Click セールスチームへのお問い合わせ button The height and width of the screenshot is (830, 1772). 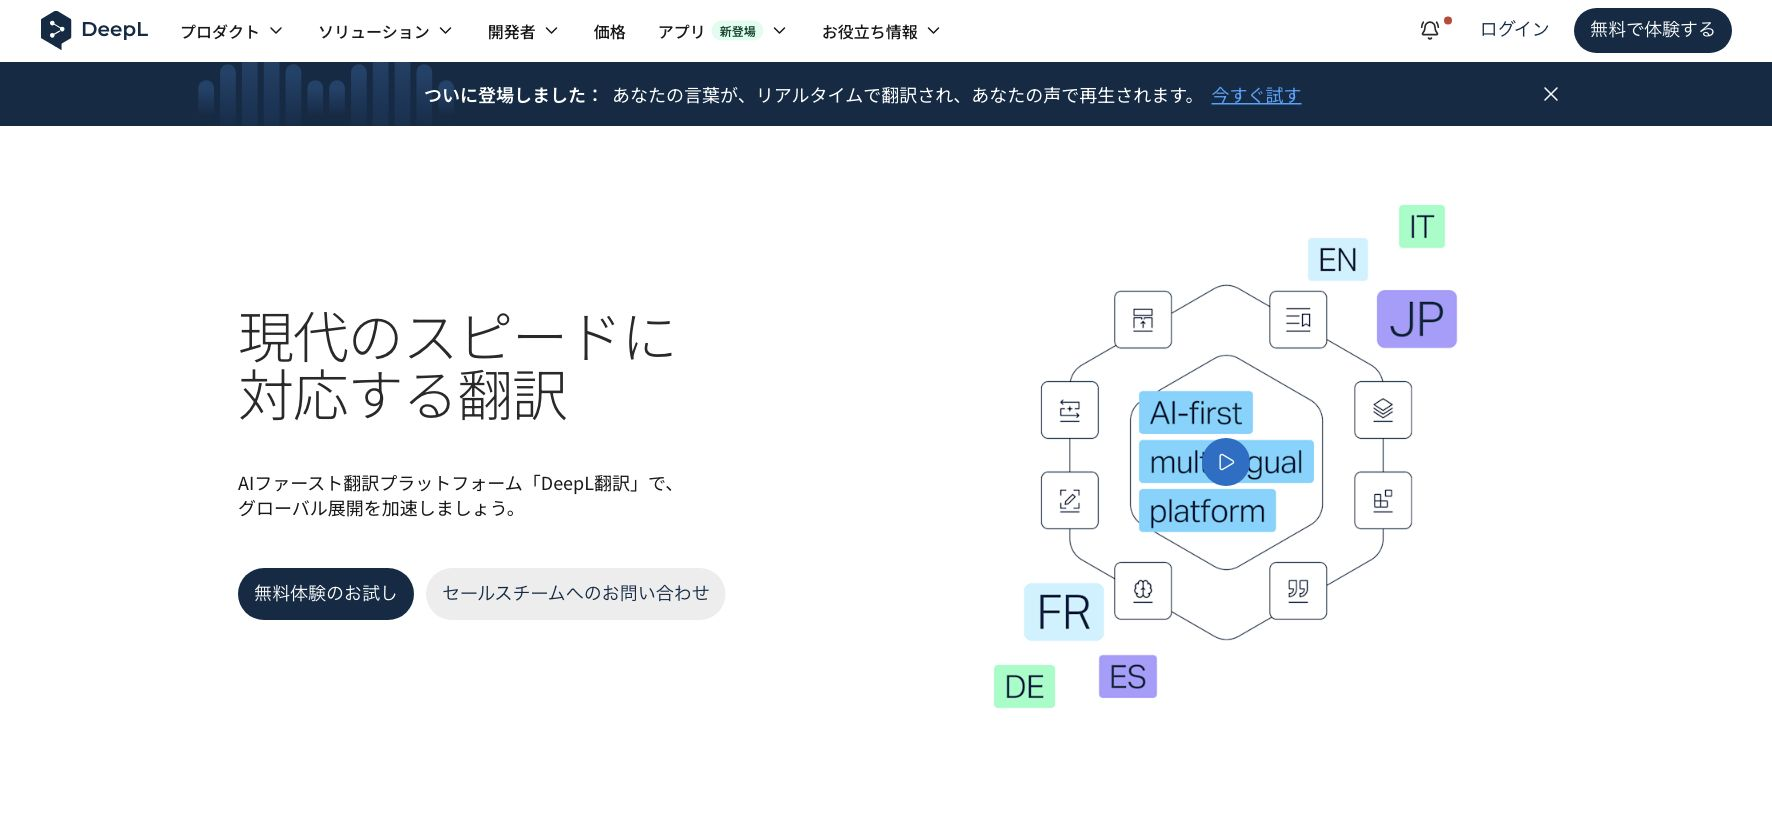[576, 594]
